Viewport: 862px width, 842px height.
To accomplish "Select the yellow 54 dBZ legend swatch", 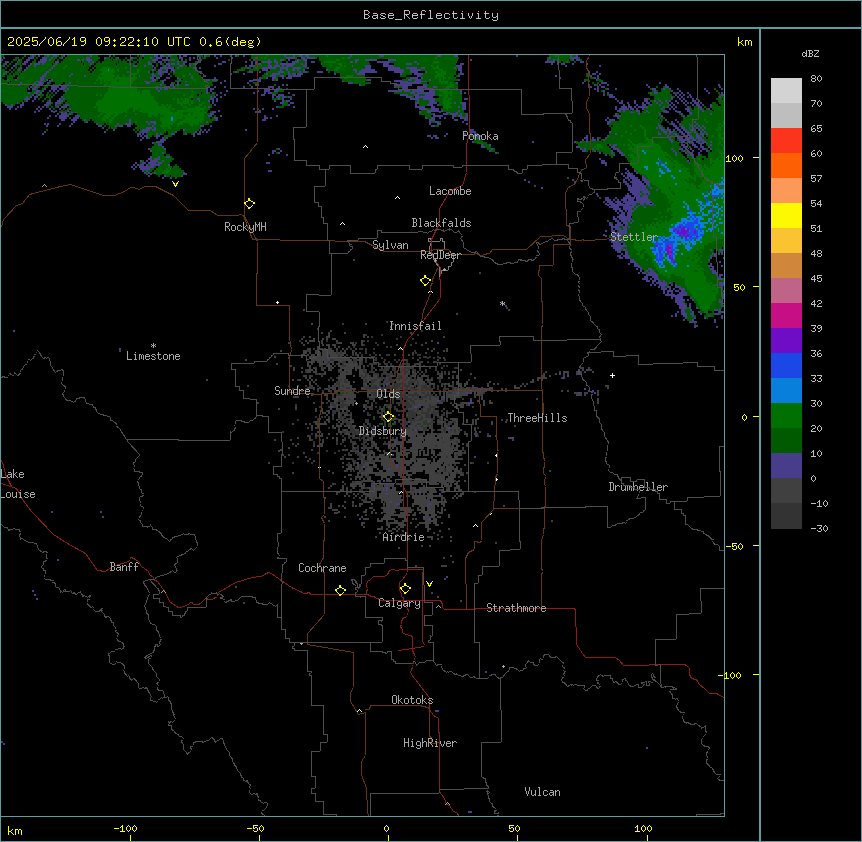I will pyautogui.click(x=786, y=215).
